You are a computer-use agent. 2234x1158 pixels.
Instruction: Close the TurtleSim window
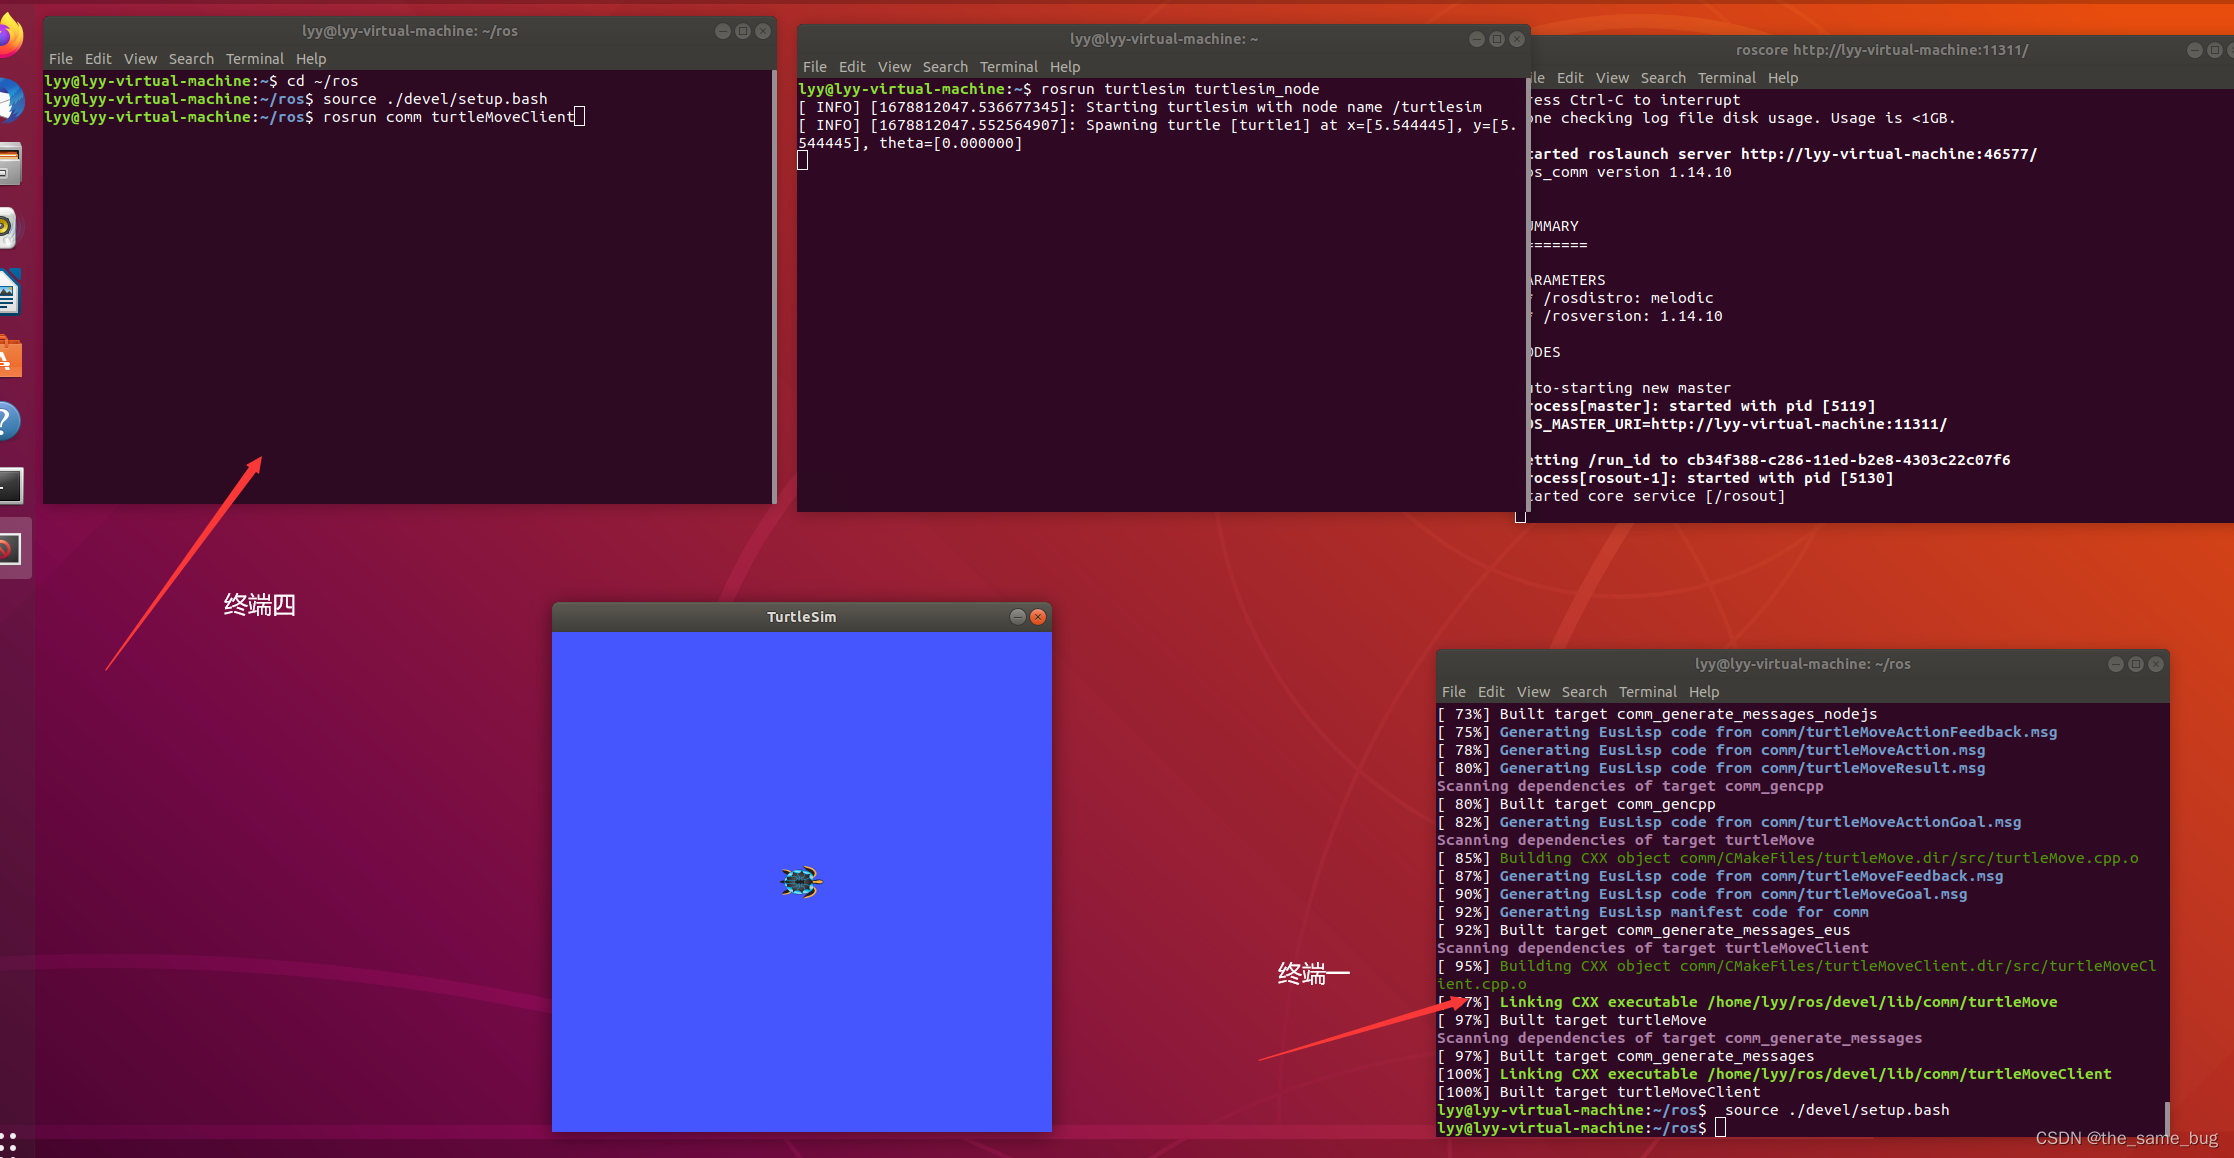(x=1038, y=617)
